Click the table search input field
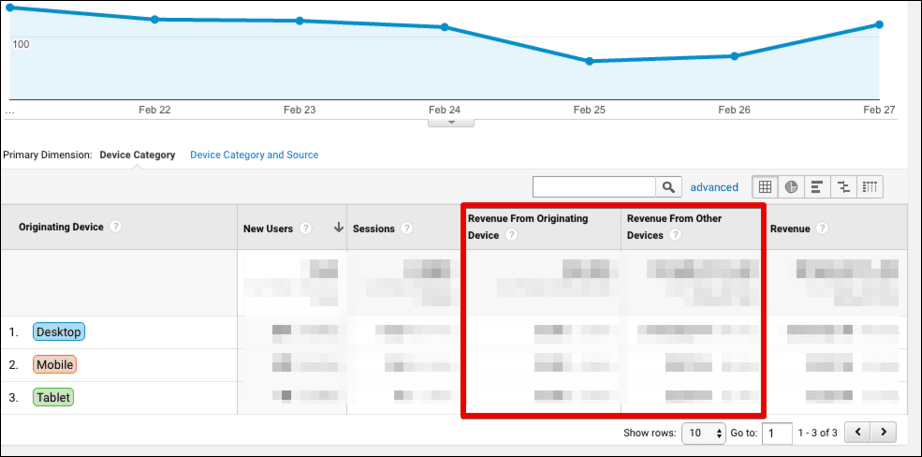Image resolution: width=922 pixels, height=457 pixels. (x=594, y=187)
